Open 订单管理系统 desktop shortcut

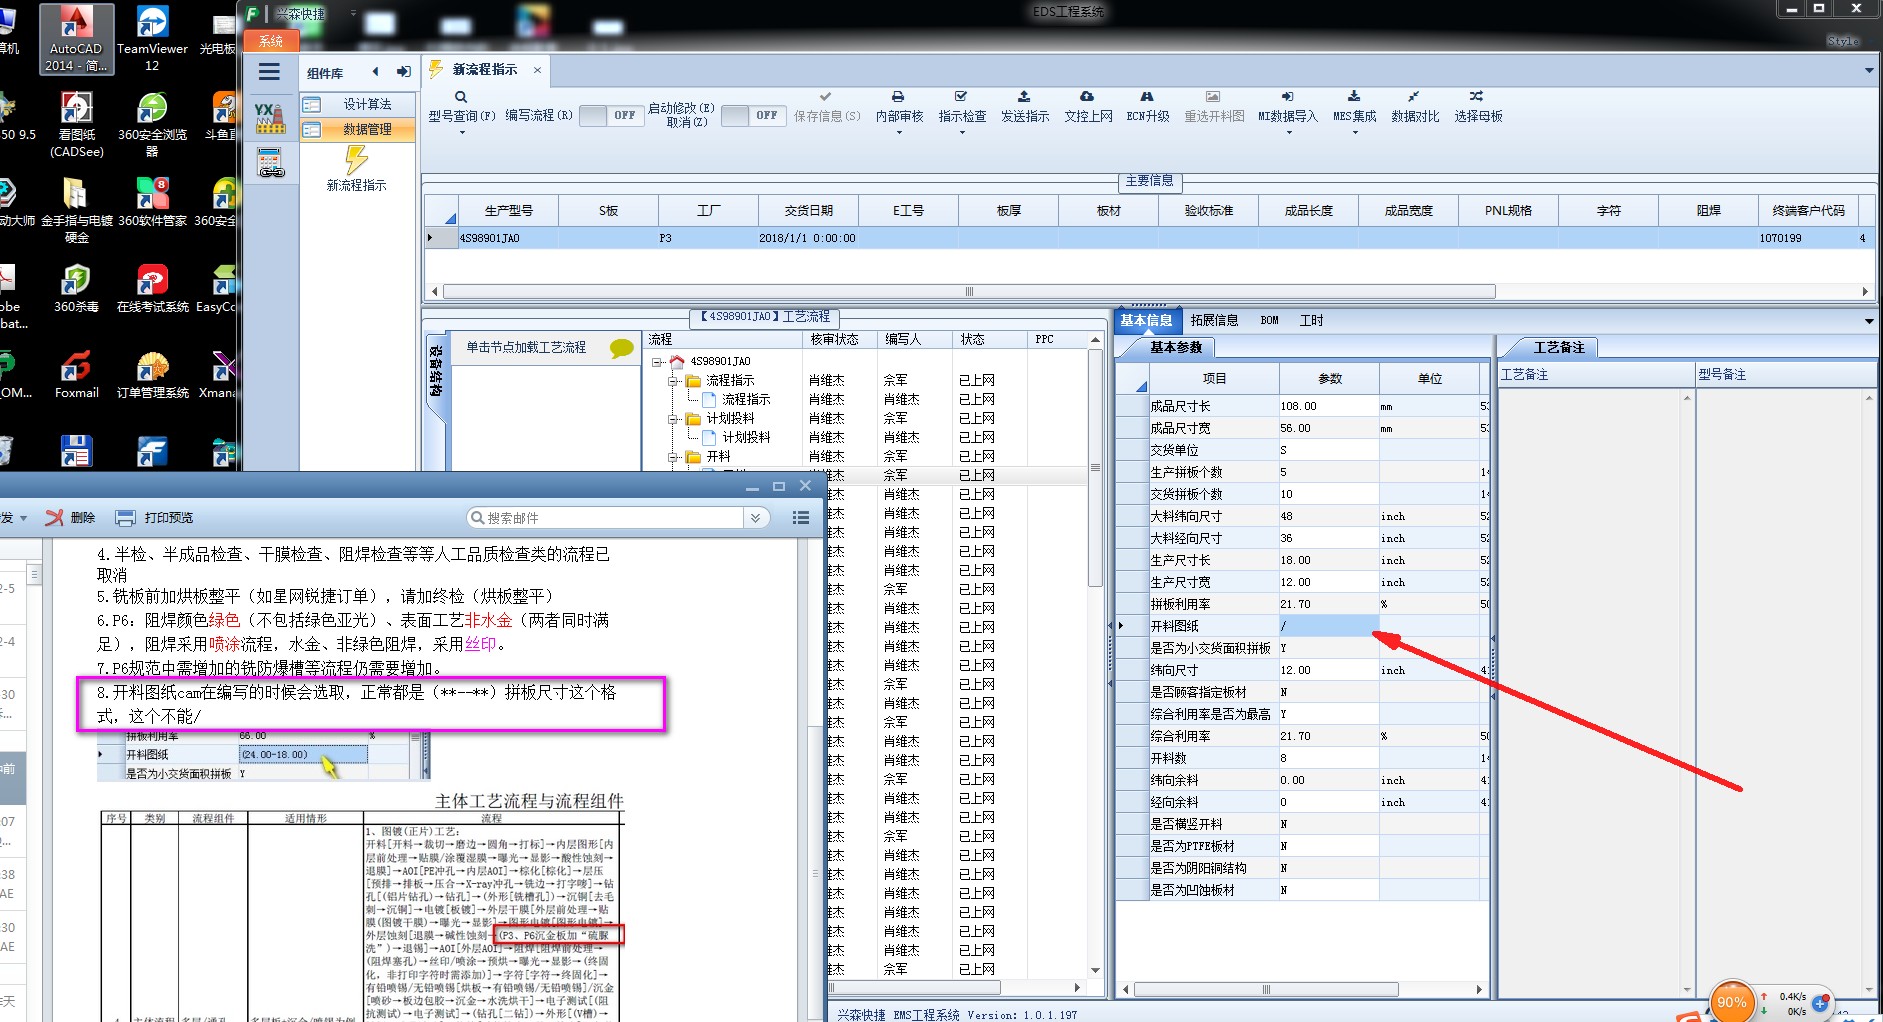point(152,374)
